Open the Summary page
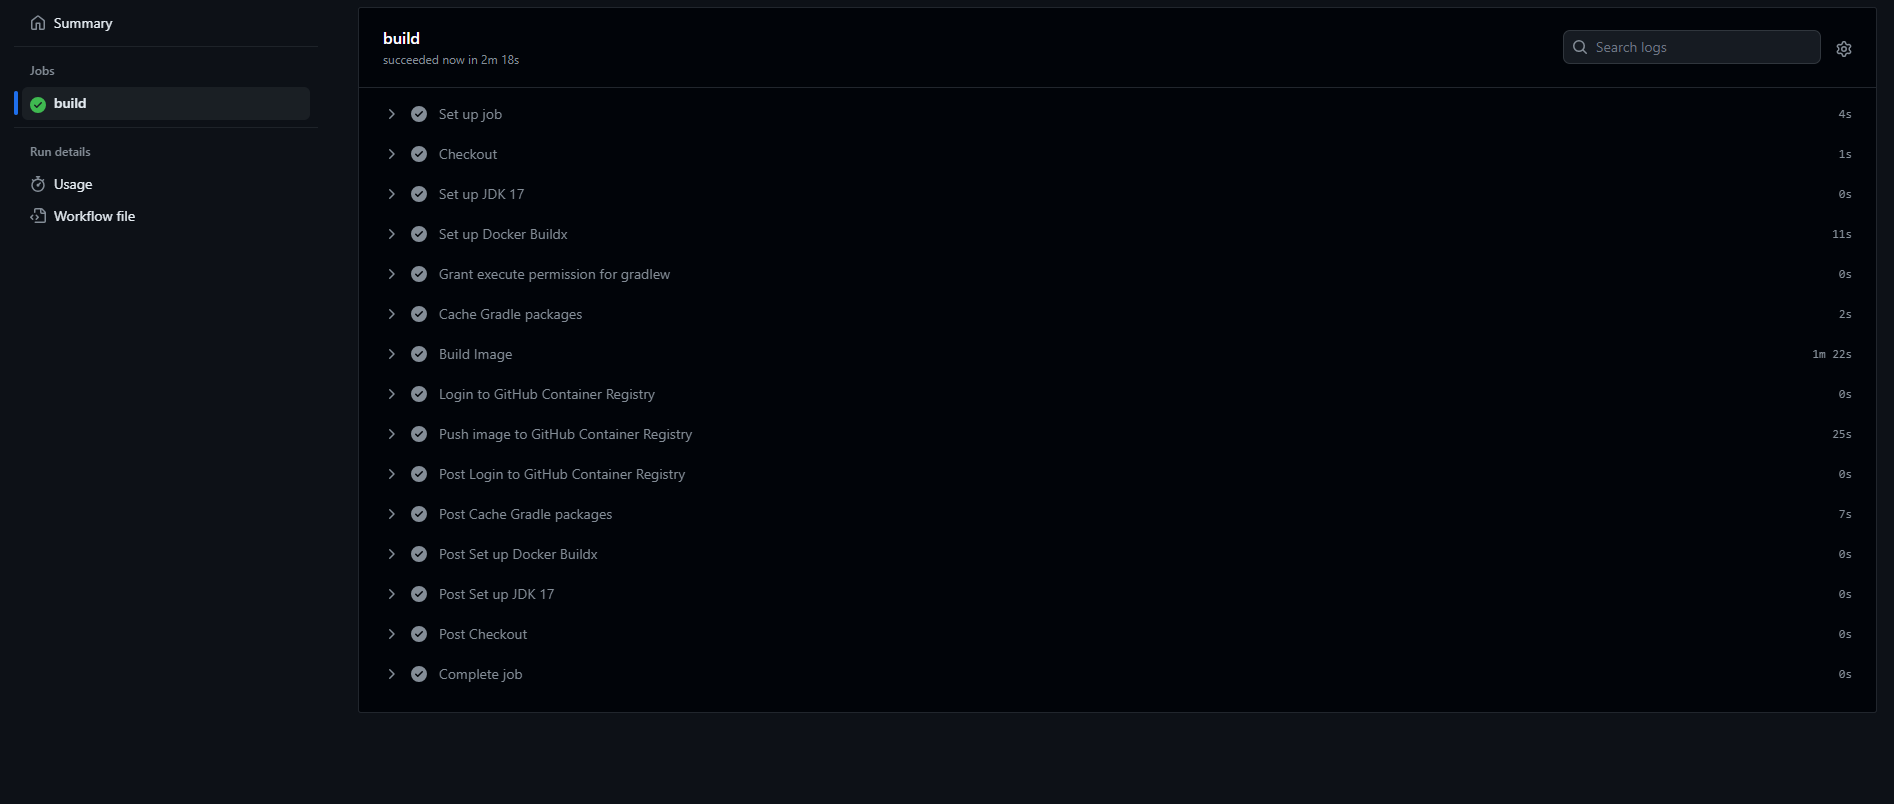This screenshot has height=804, width=1894. pyautogui.click(x=83, y=23)
